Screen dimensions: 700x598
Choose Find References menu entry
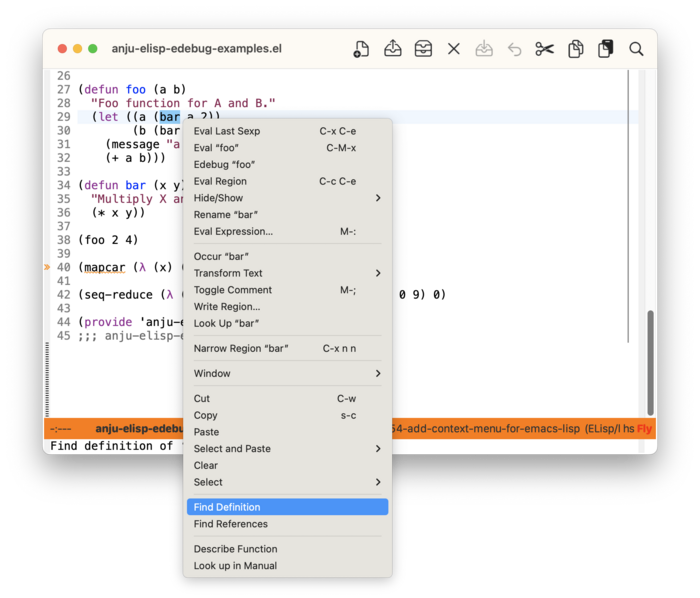coord(287,524)
